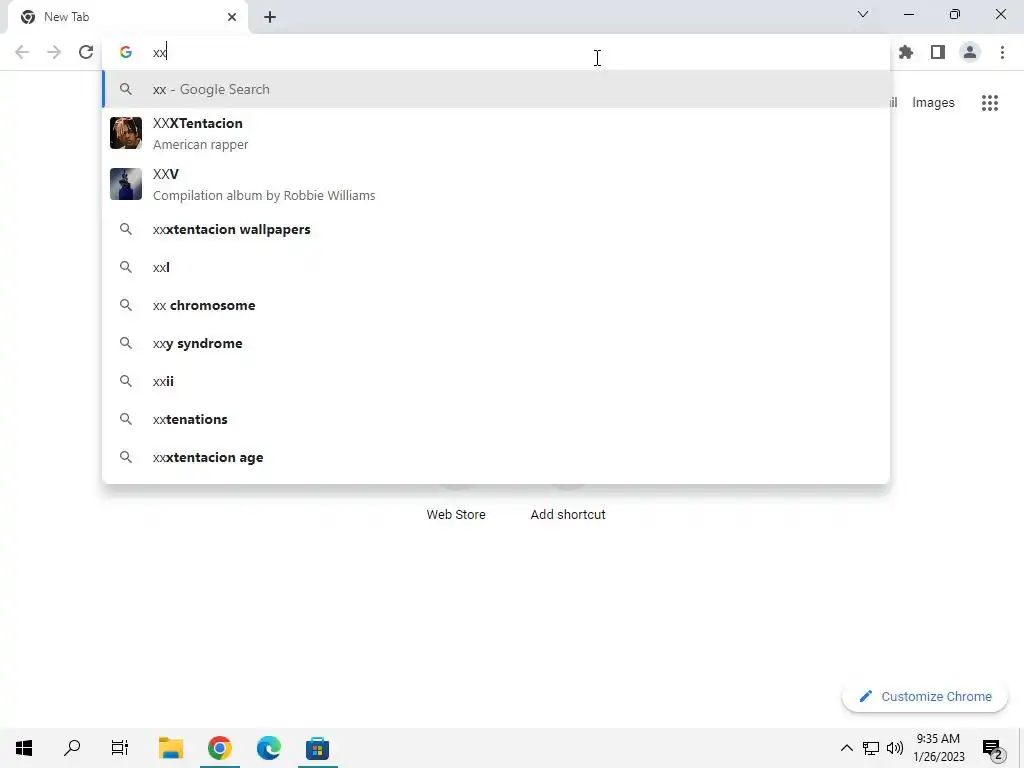Launch Microsoft Edge from the taskbar

tap(268, 748)
